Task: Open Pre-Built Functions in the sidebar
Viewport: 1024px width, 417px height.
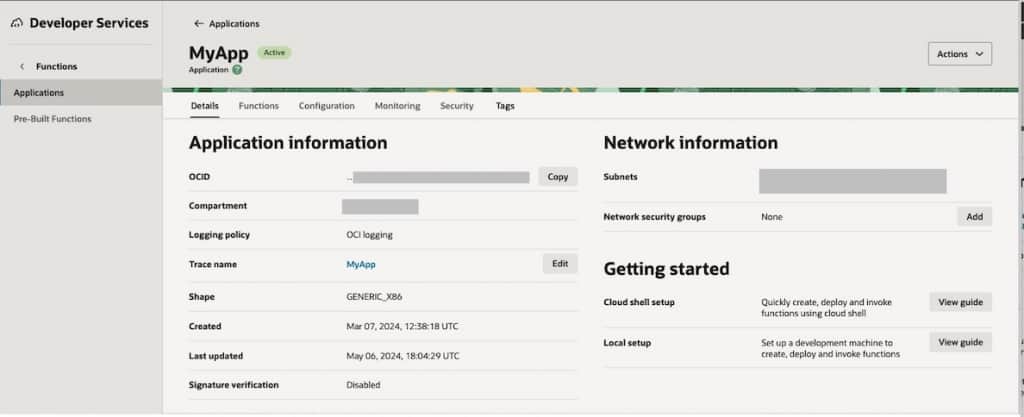Action: (x=52, y=119)
